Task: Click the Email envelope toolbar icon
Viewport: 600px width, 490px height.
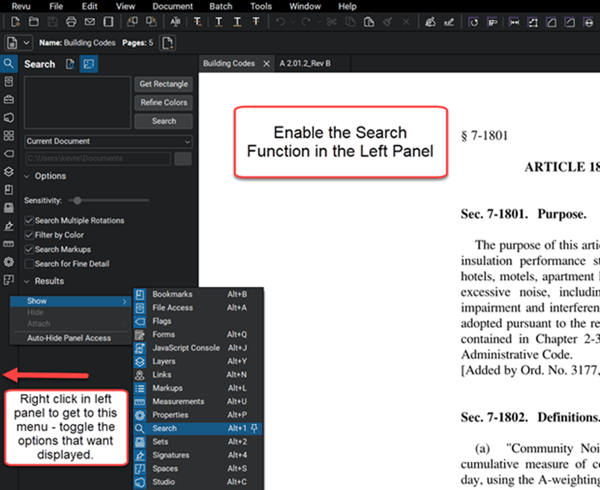Action: [90, 22]
